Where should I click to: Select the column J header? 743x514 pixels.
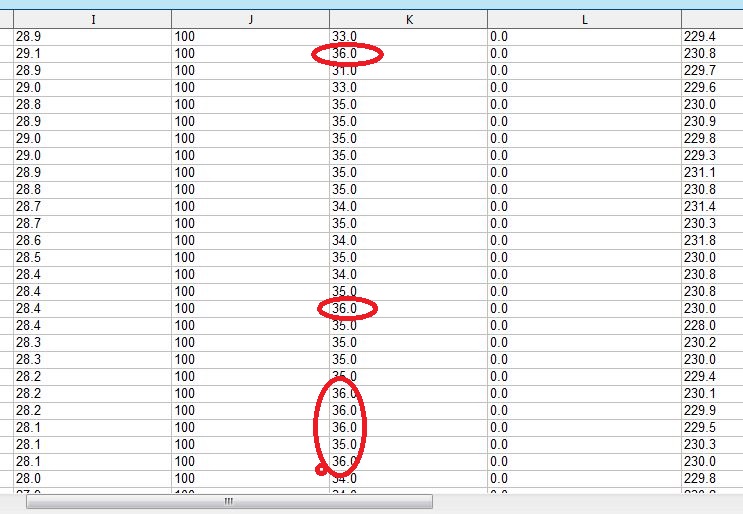(250, 19)
